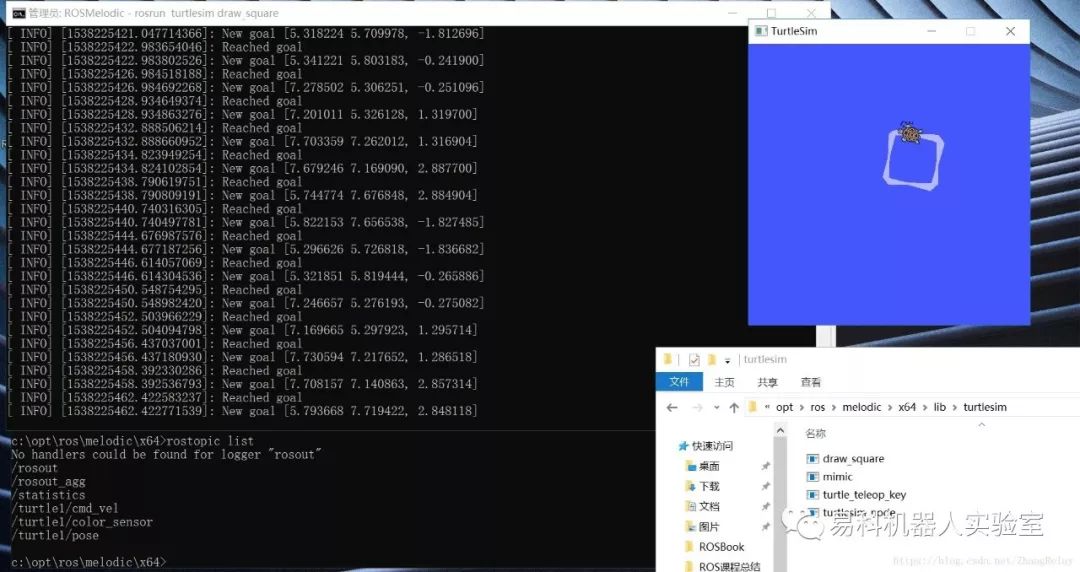Select the turtle_teleop_key file name

864,495
